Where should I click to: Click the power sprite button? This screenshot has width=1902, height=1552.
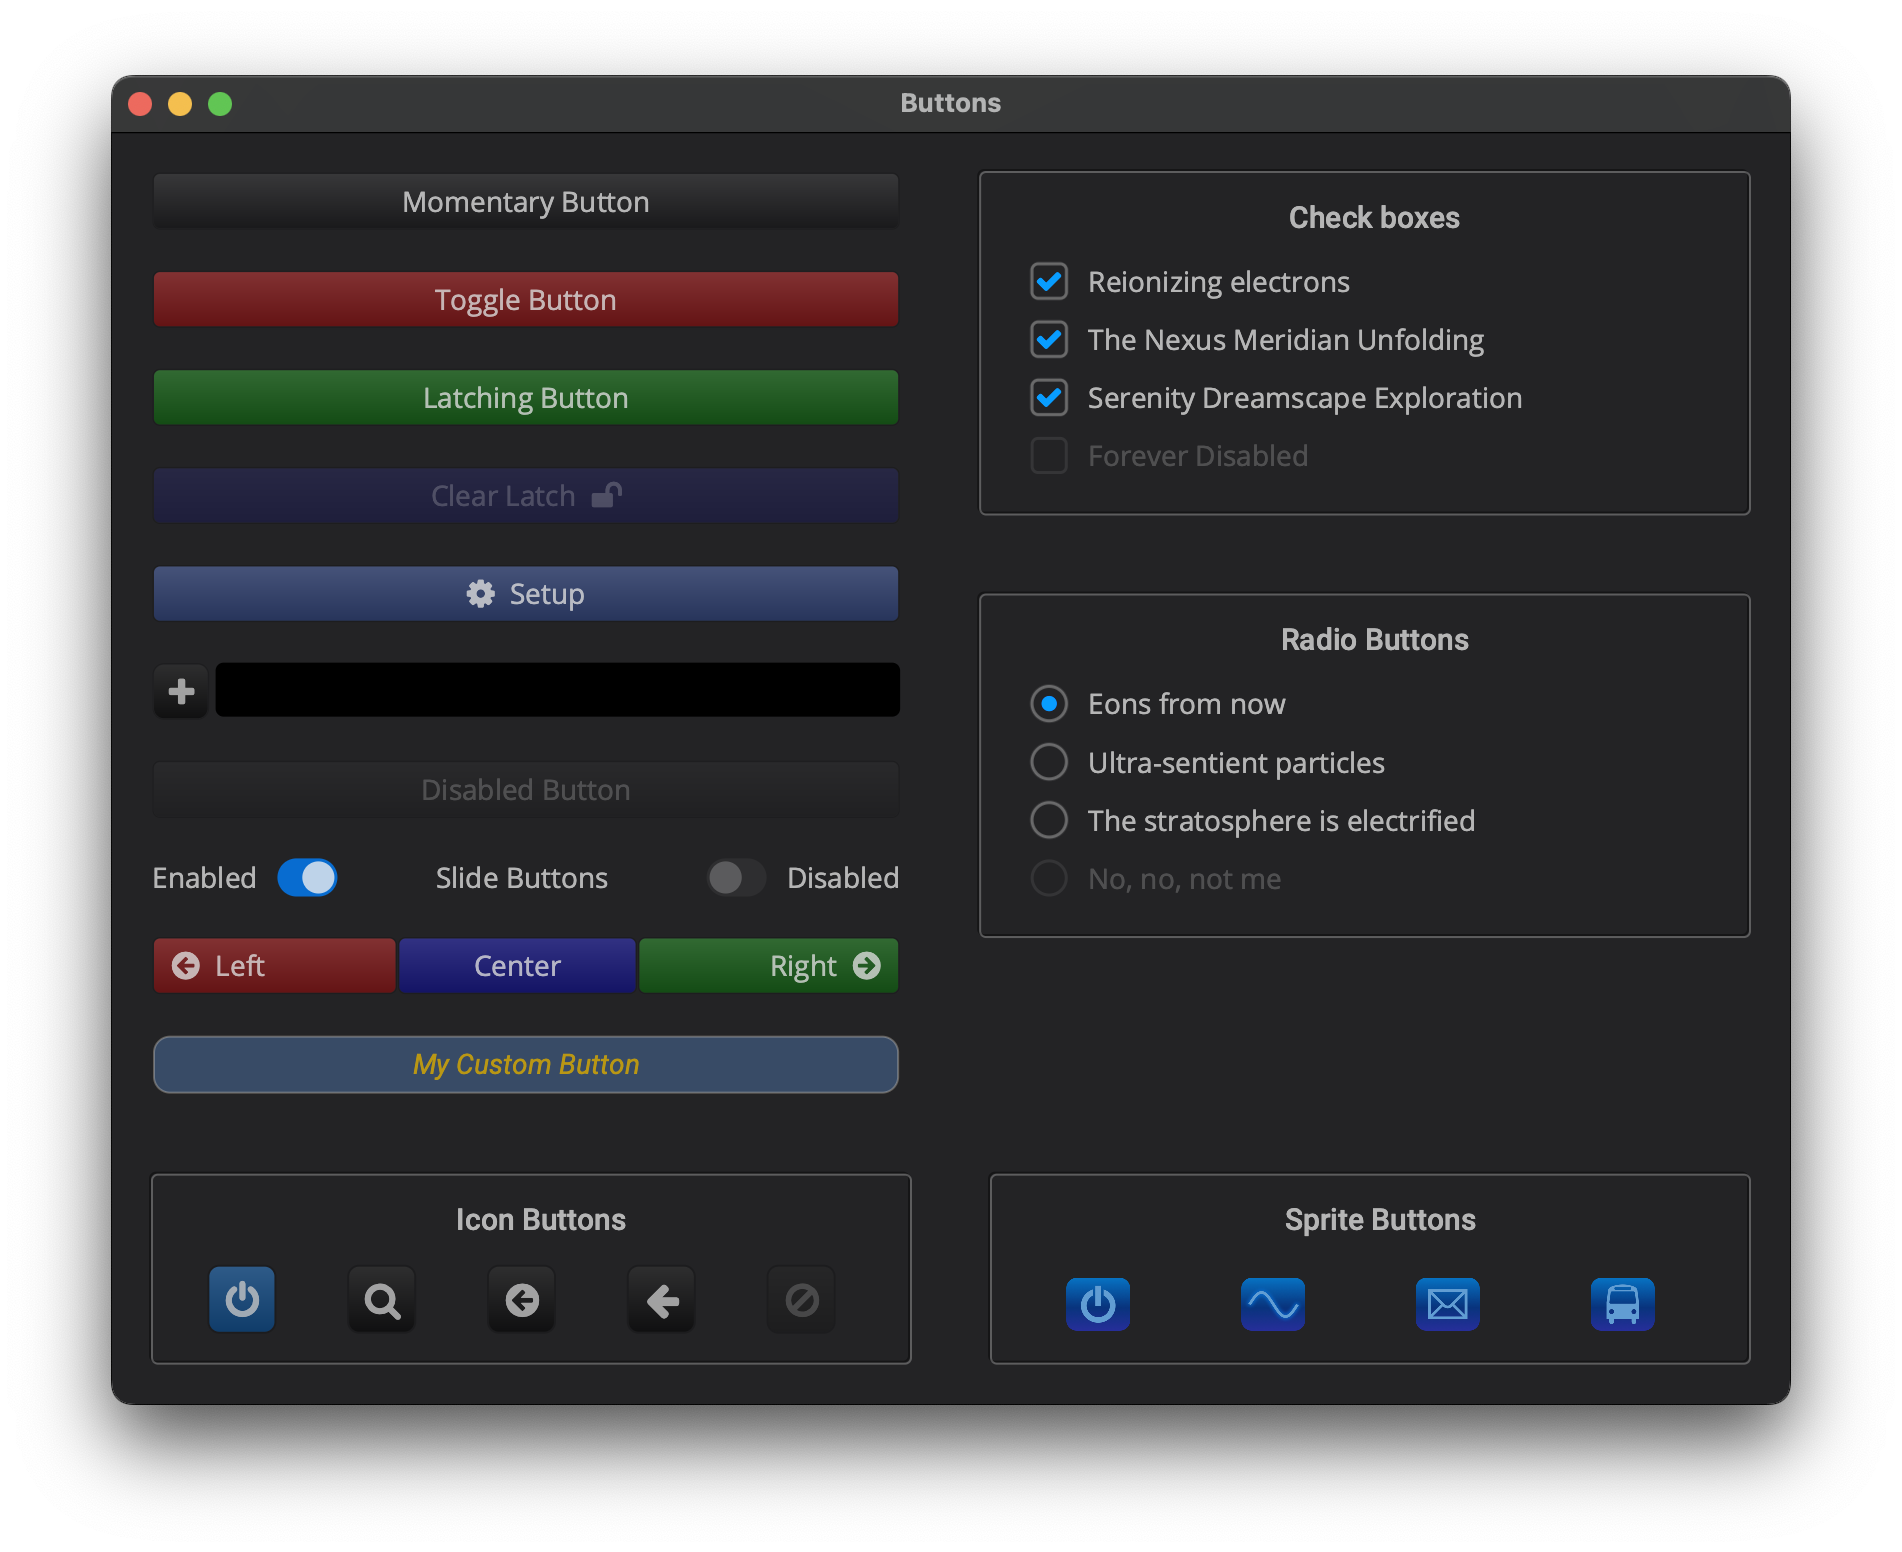[1098, 1304]
